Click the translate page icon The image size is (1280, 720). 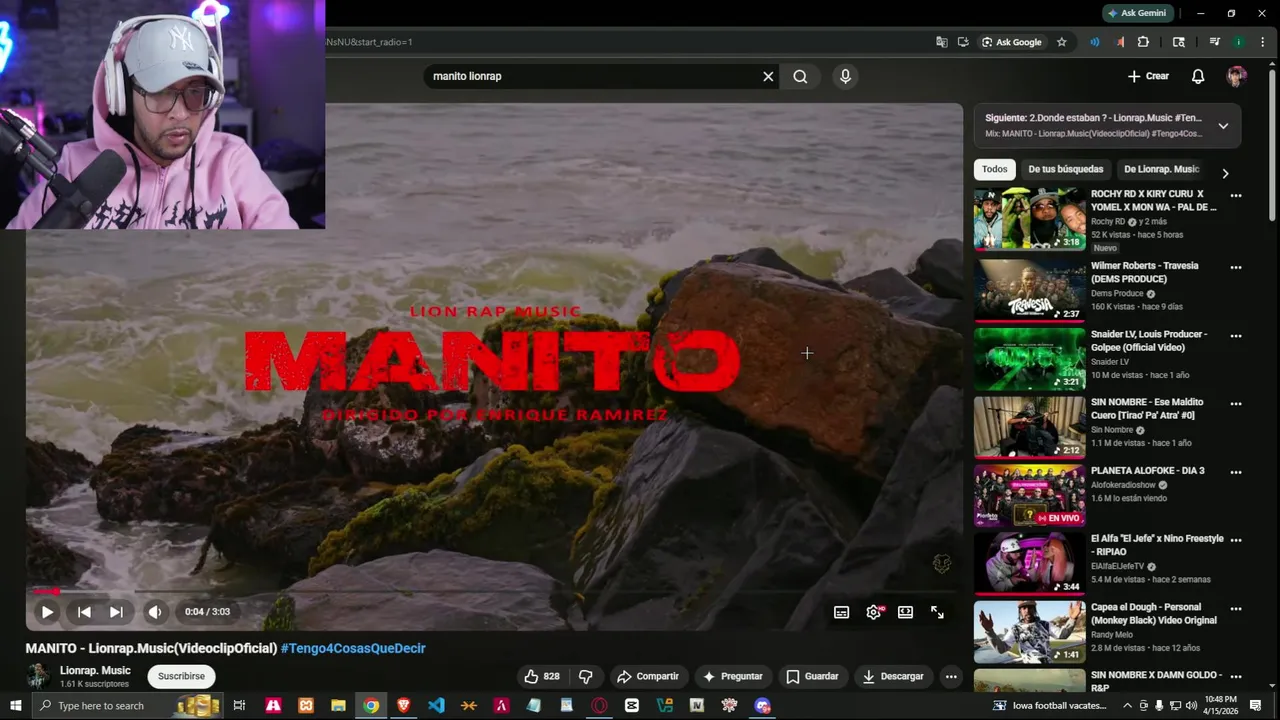pyautogui.click(x=942, y=42)
